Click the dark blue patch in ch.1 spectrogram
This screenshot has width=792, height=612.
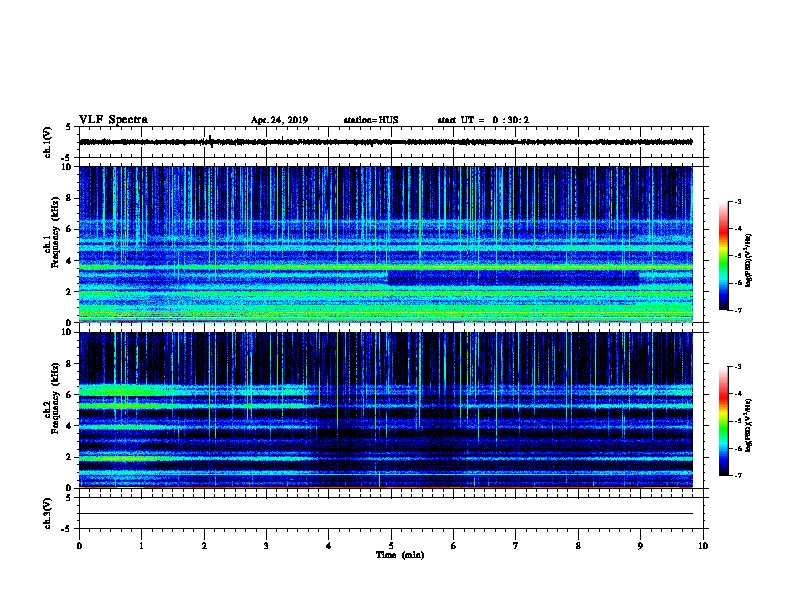coord(513,278)
